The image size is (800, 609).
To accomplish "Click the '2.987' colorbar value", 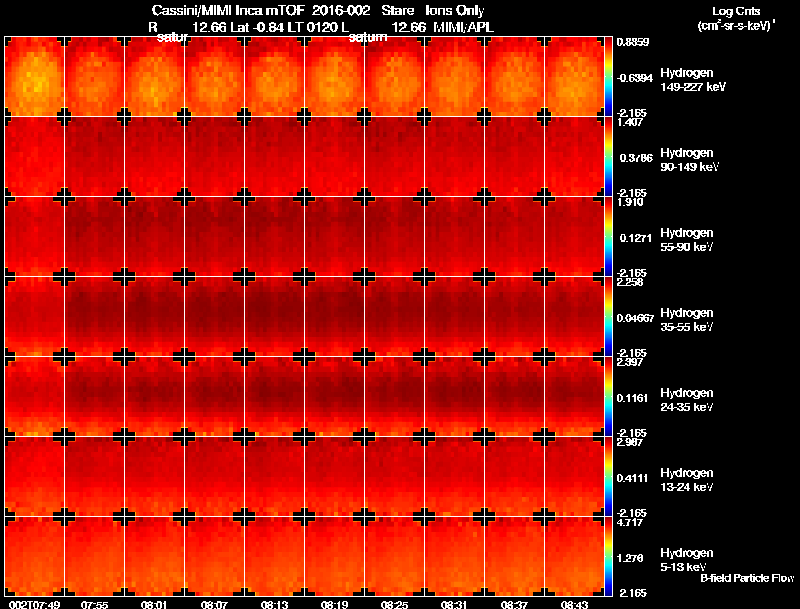I will point(631,443).
